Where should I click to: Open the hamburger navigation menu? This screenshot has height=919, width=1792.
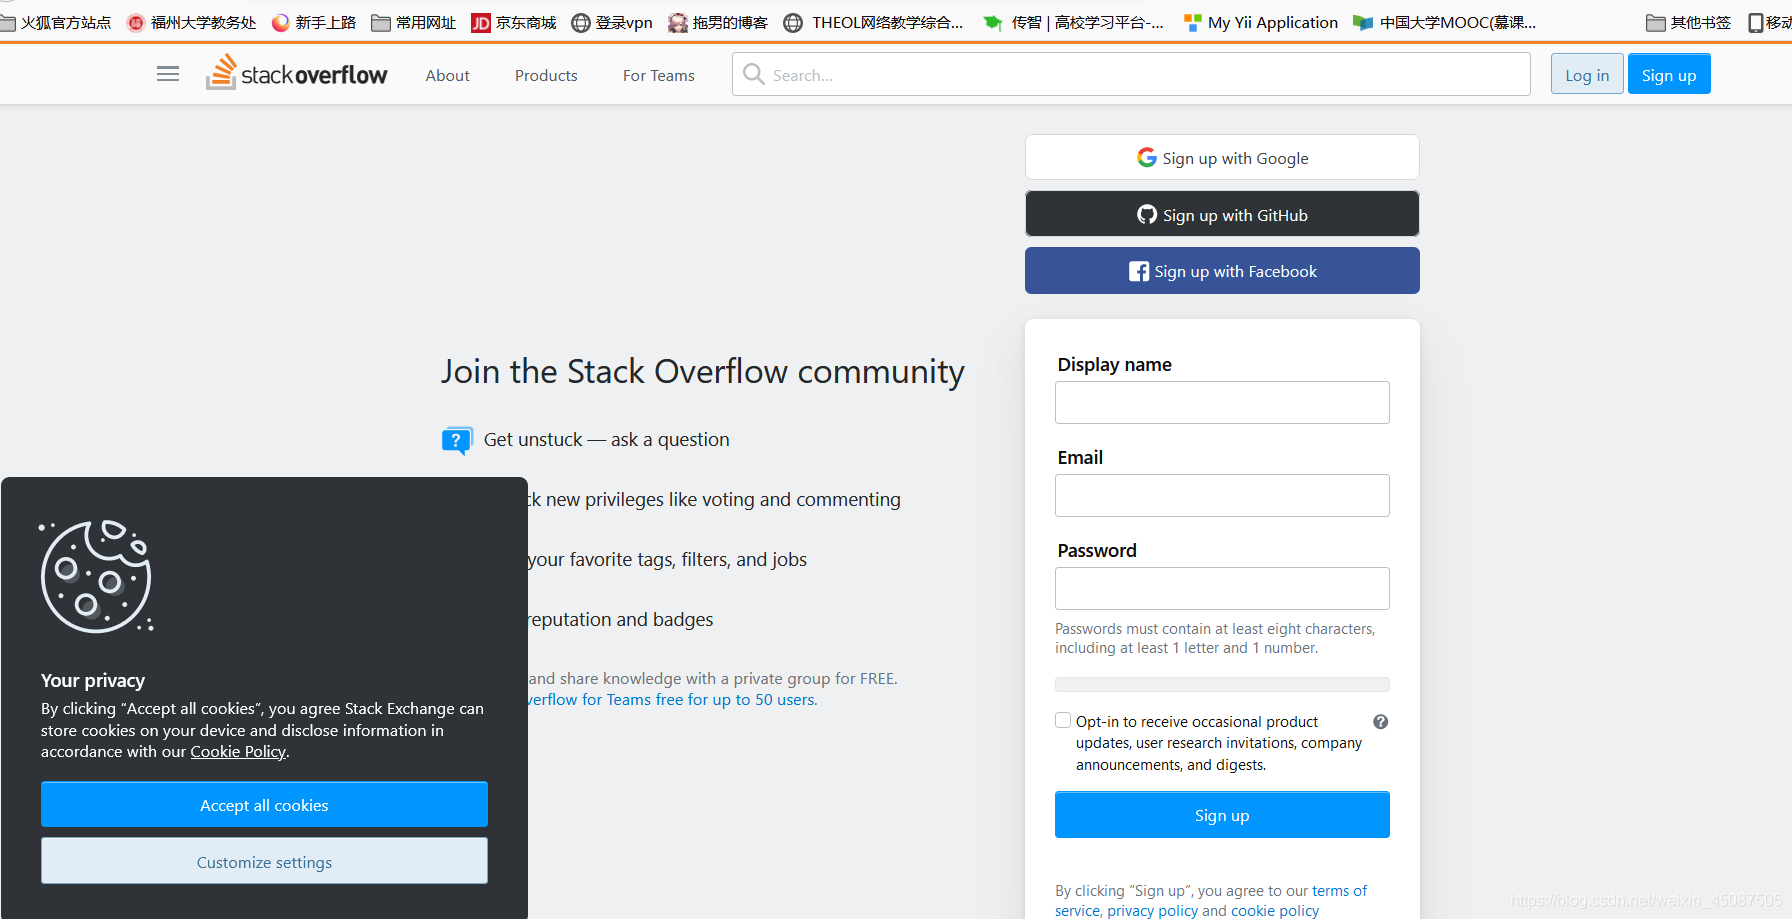[168, 74]
